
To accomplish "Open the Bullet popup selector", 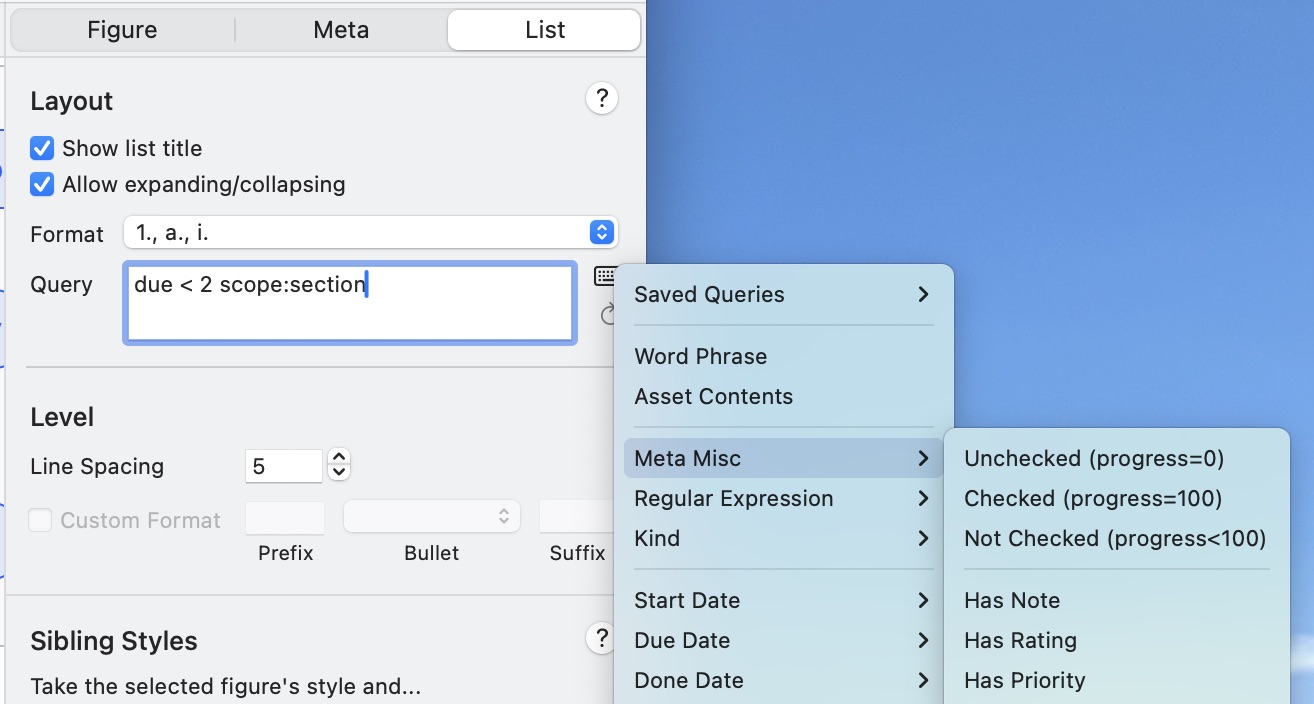I will pos(431,517).
